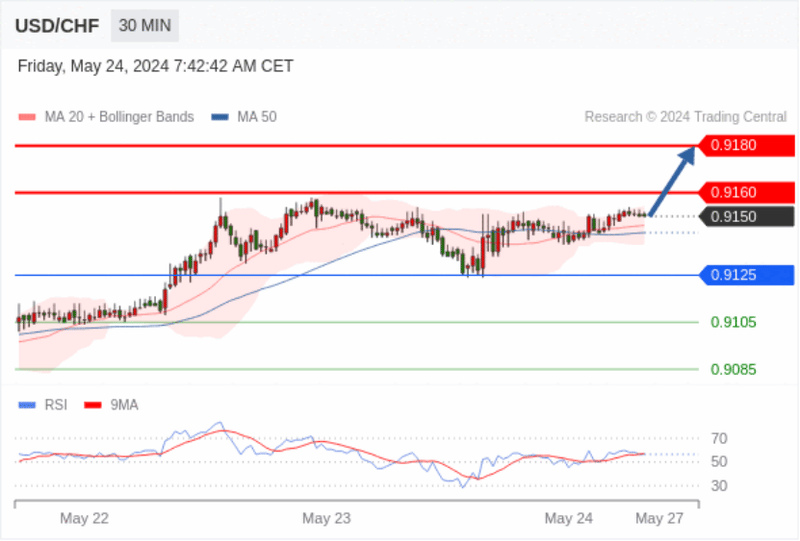
Task: Select the blue 0.9125 pivot price tag
Action: pos(746,275)
